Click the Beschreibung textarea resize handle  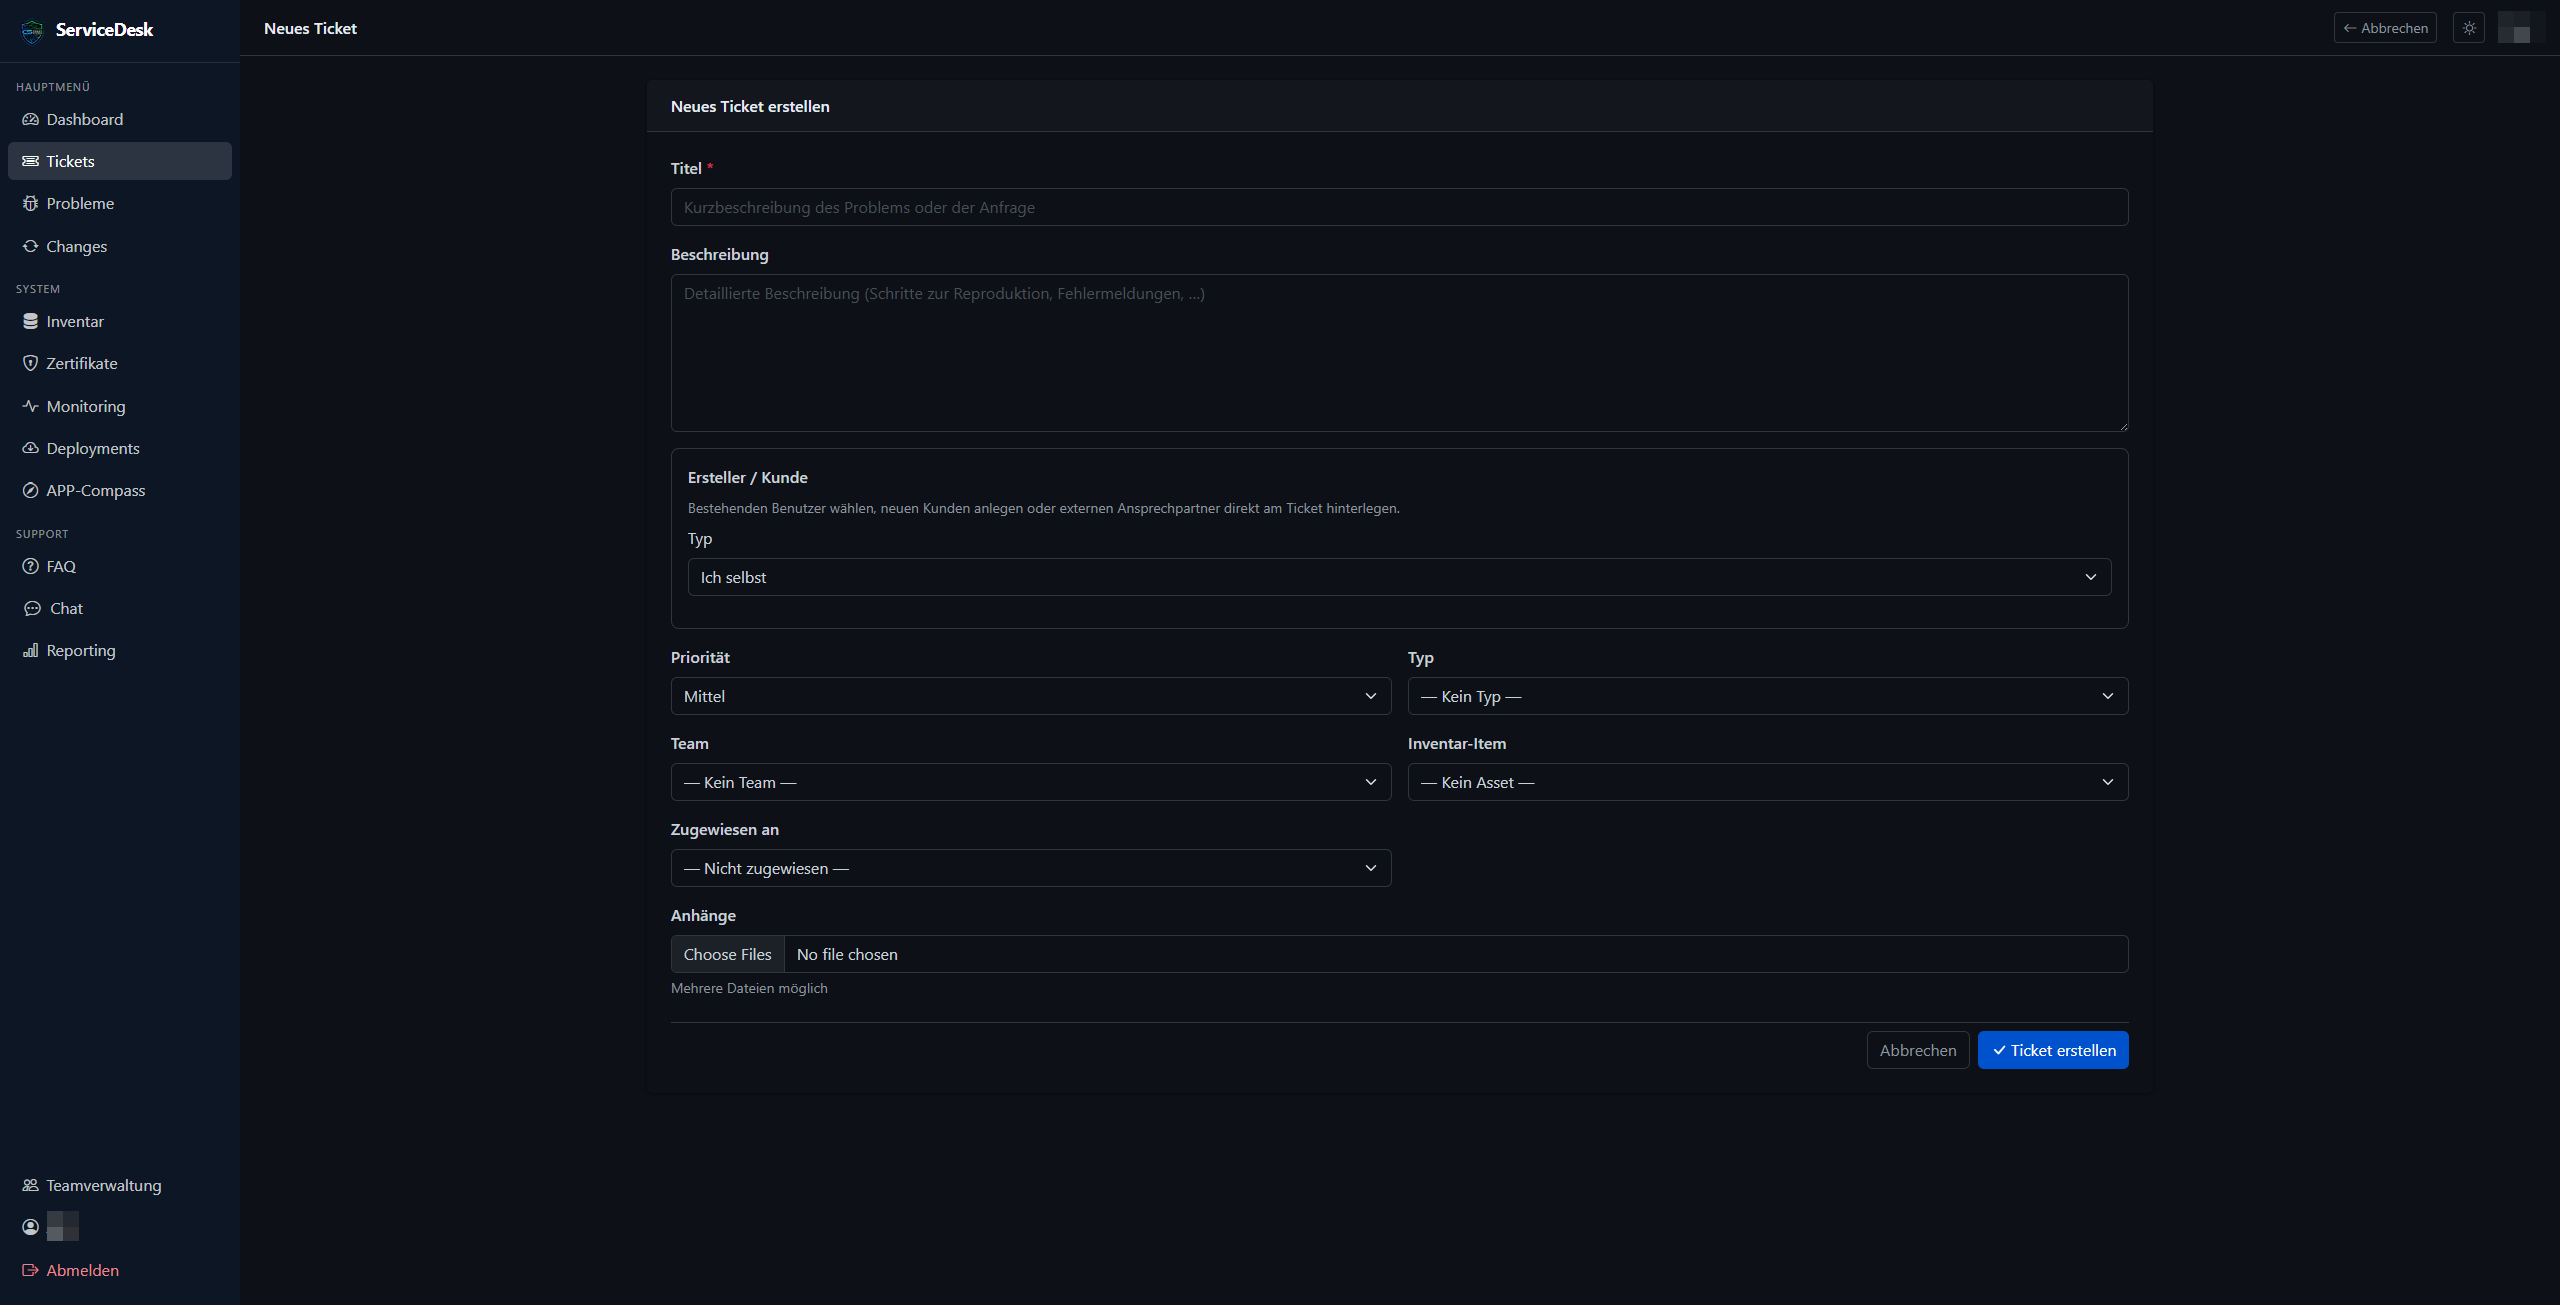tap(2122, 425)
